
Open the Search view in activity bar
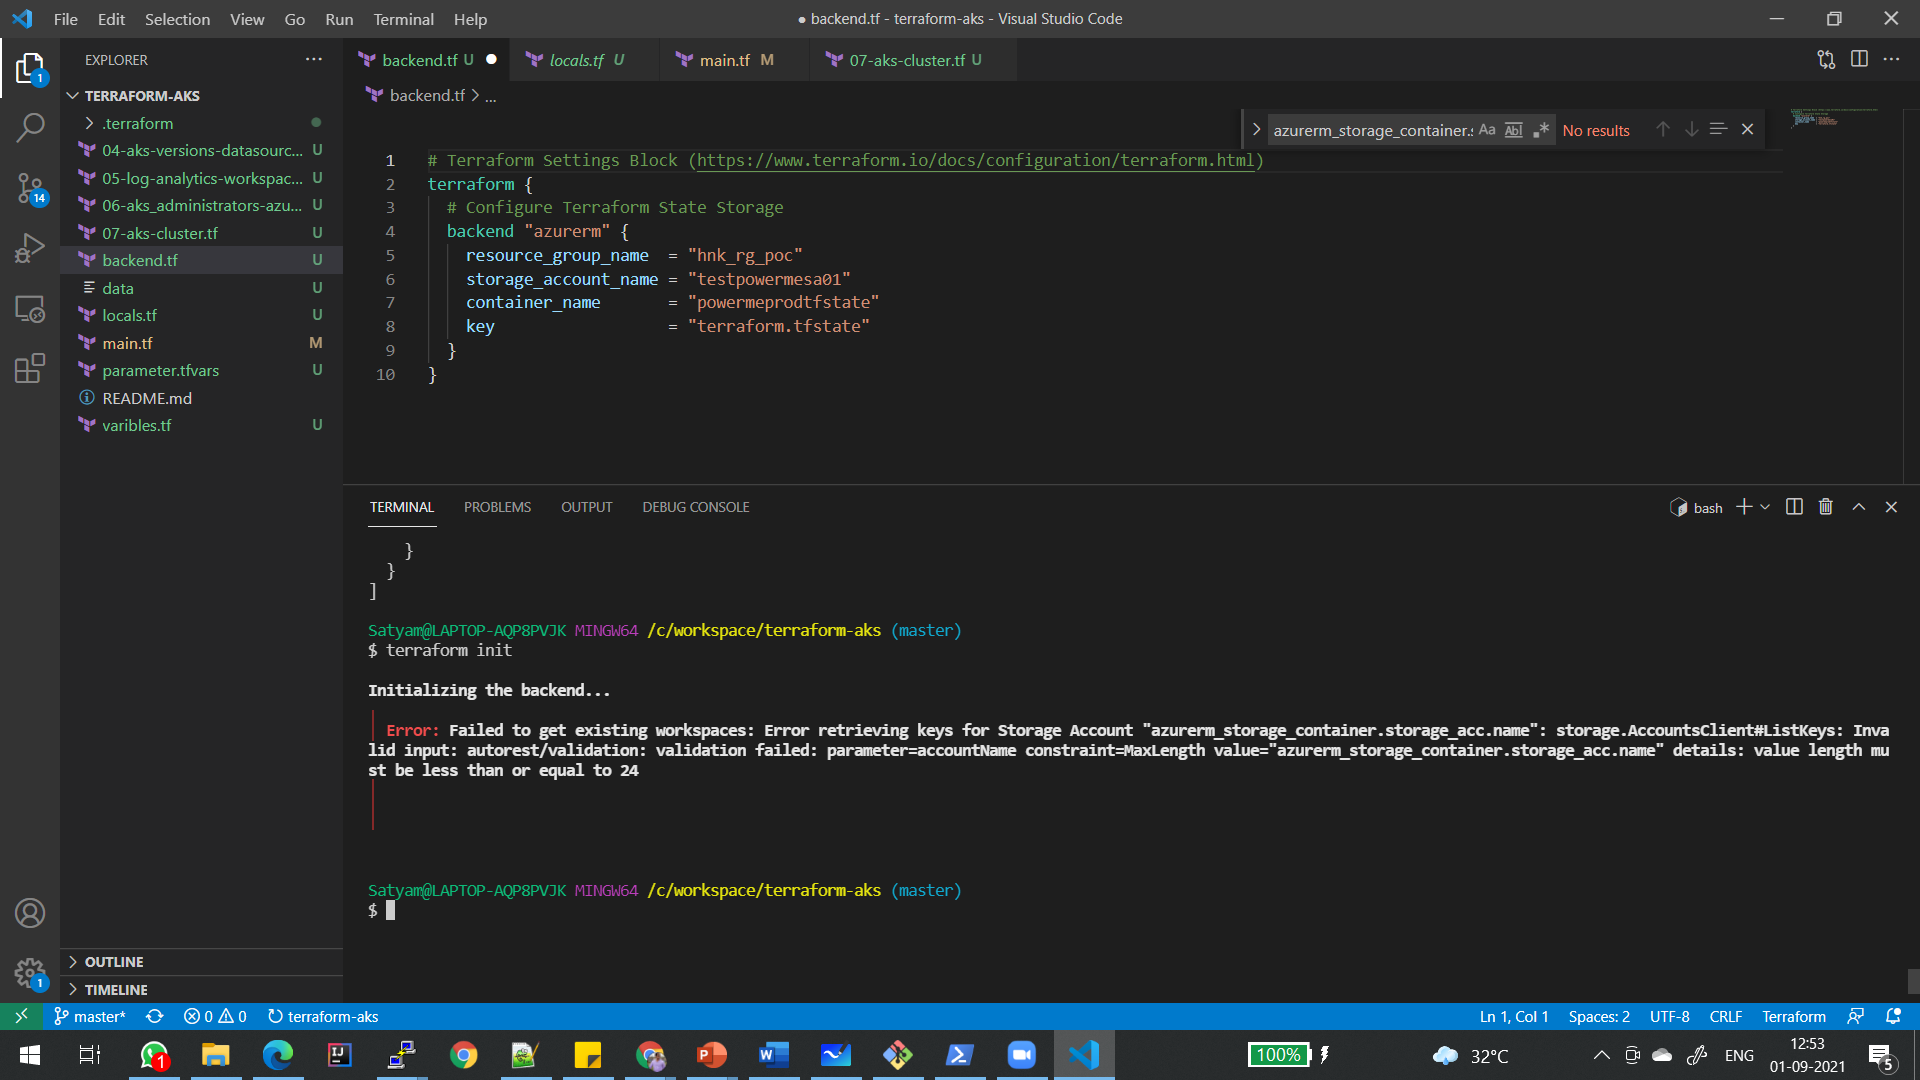(x=30, y=128)
